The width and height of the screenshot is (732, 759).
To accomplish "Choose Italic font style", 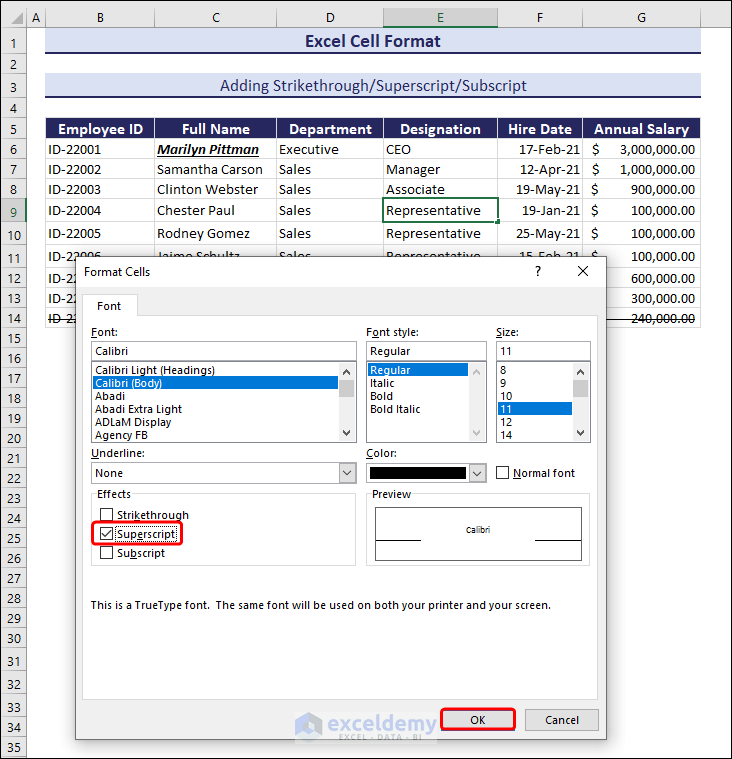I will click(418, 383).
